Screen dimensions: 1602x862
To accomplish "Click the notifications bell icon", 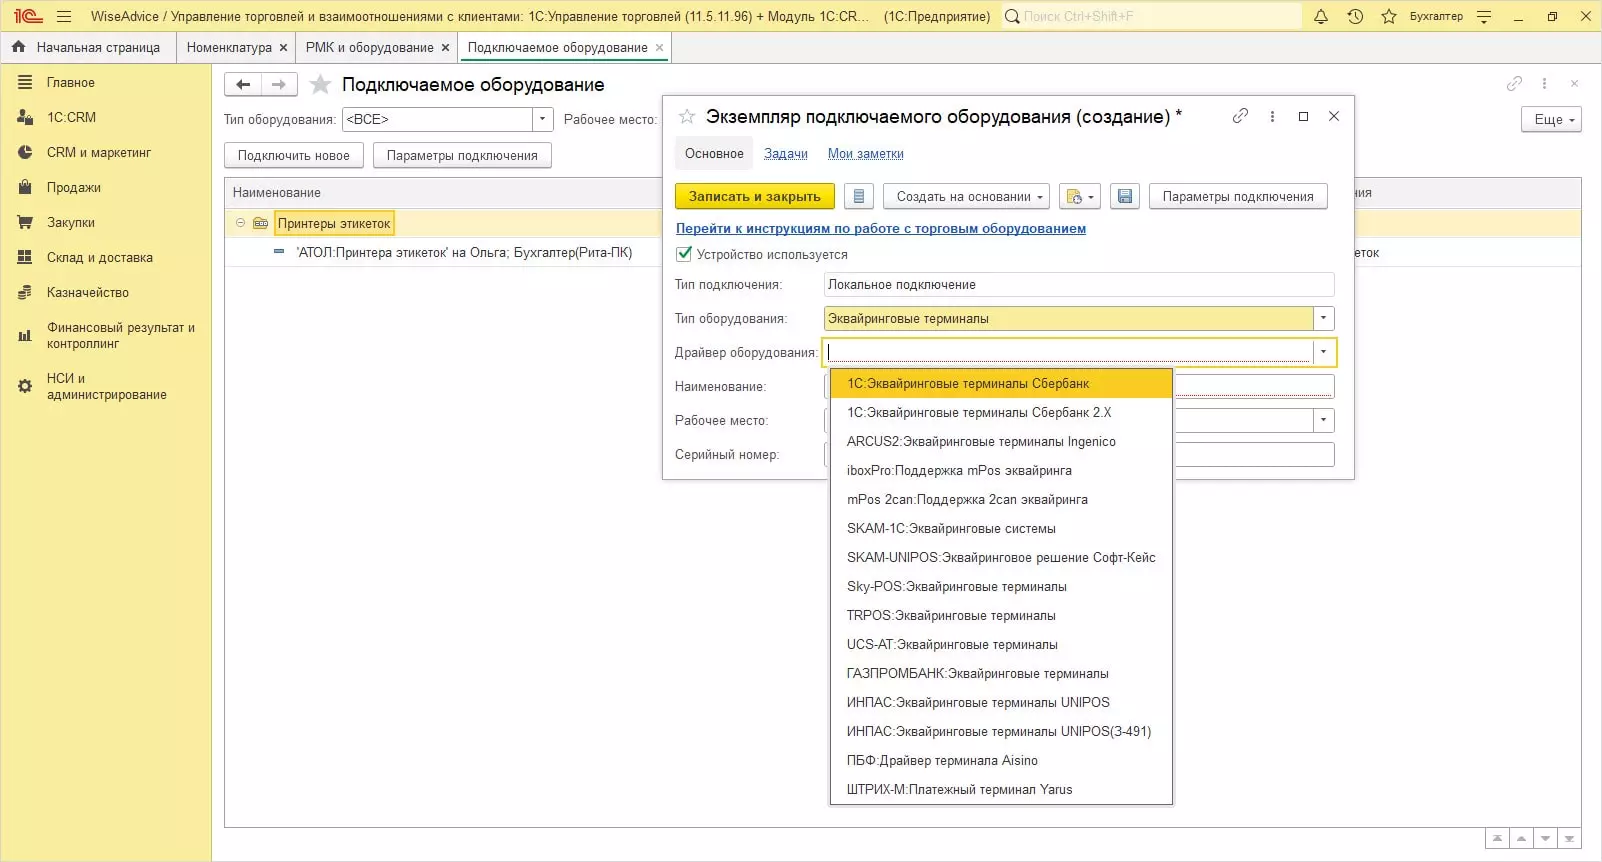I will [x=1321, y=17].
